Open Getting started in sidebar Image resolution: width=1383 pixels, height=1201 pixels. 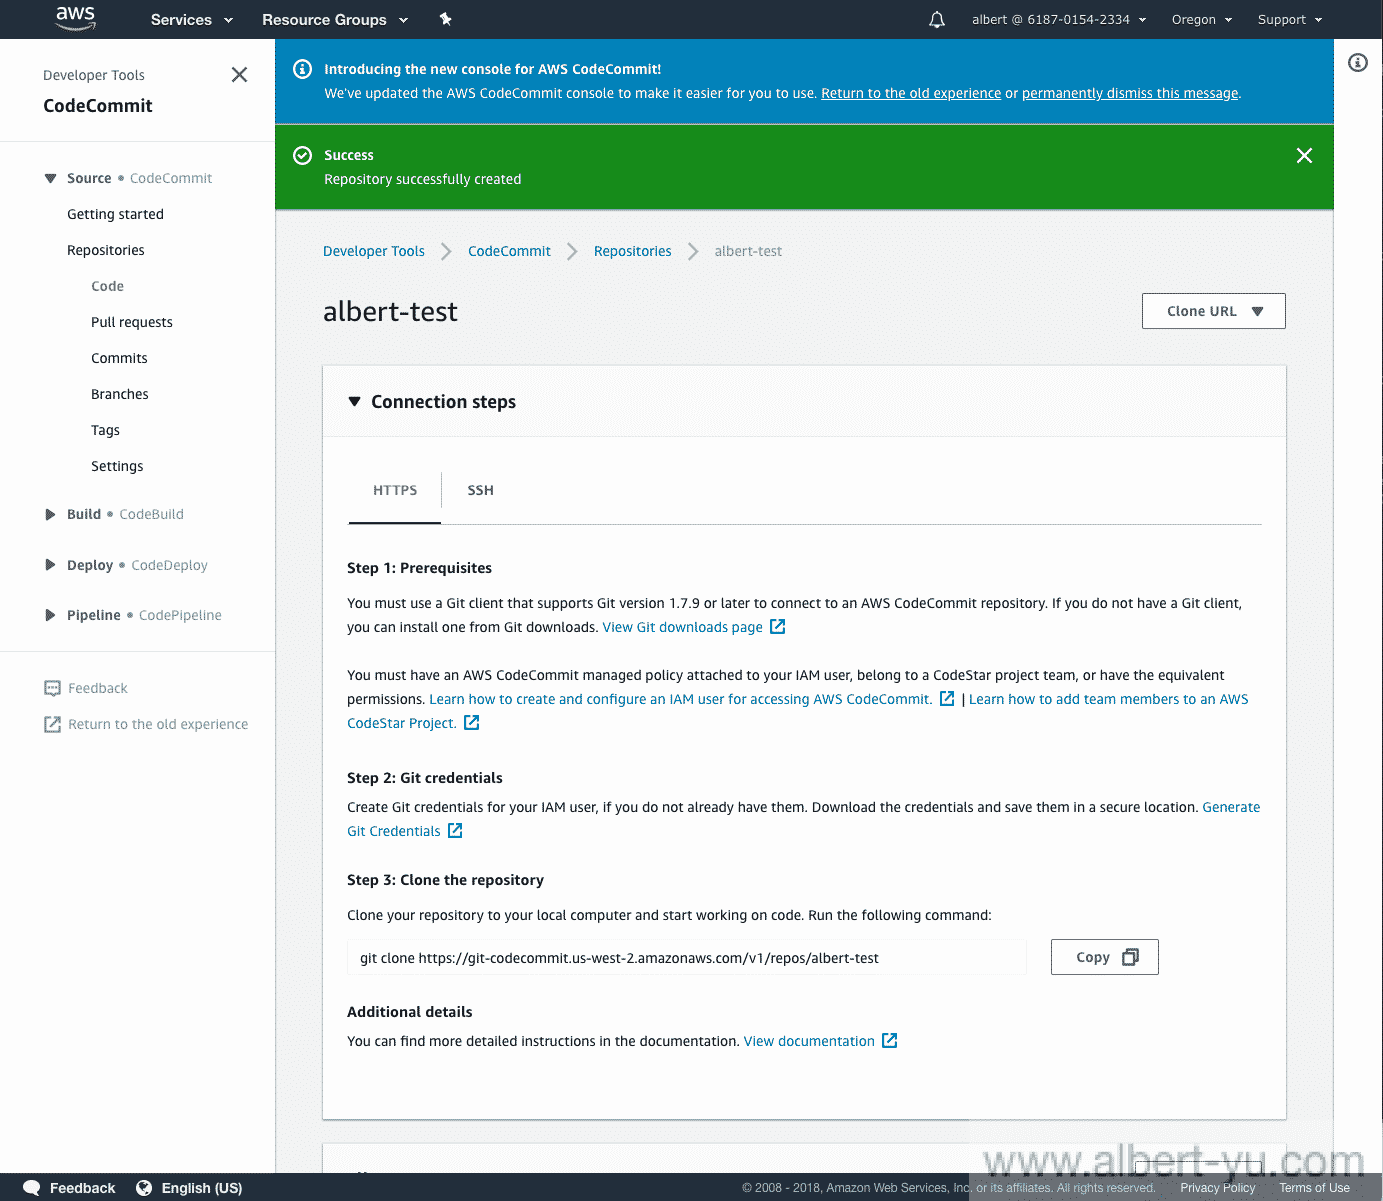(115, 214)
